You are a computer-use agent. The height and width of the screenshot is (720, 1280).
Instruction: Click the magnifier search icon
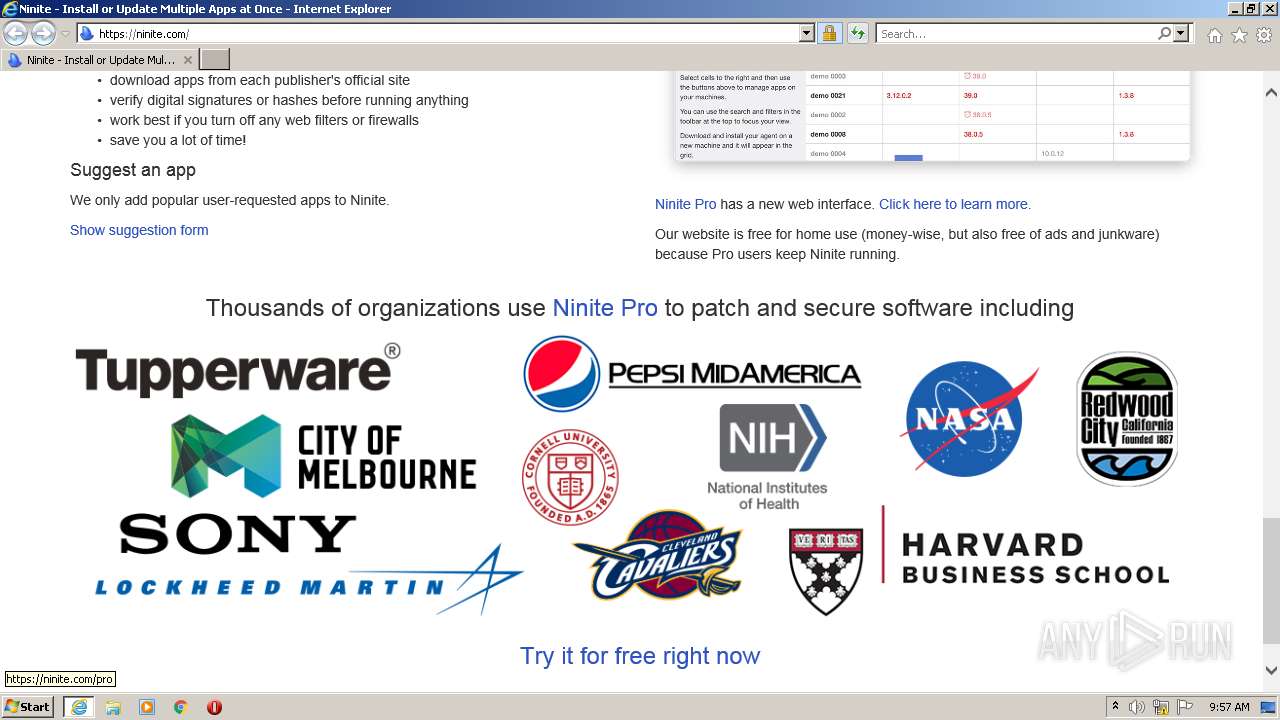1164,34
